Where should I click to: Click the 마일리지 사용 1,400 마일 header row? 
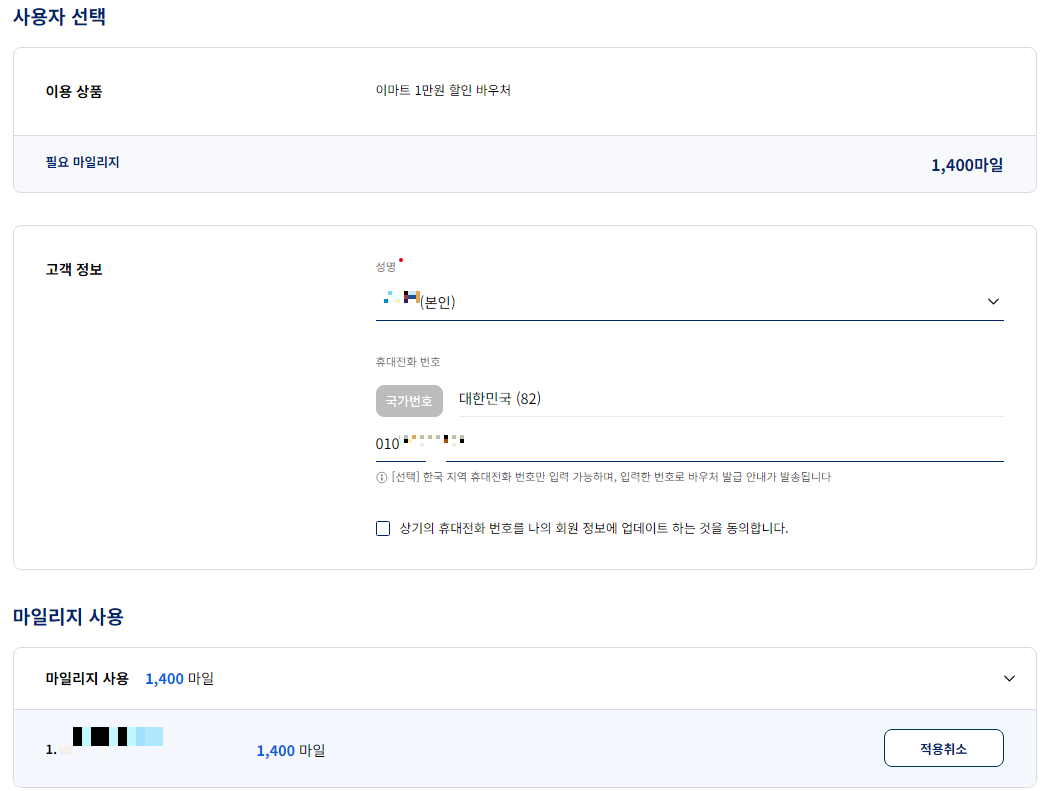pos(525,678)
